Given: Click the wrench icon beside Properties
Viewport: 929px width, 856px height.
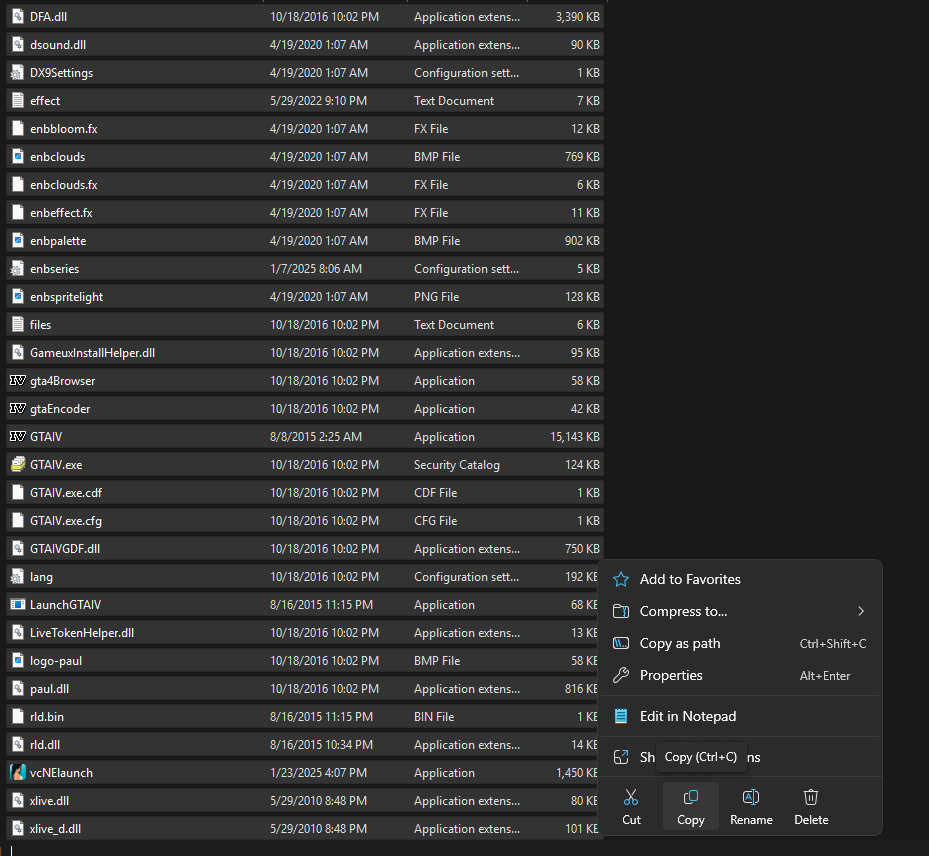Looking at the screenshot, I should pyautogui.click(x=621, y=675).
